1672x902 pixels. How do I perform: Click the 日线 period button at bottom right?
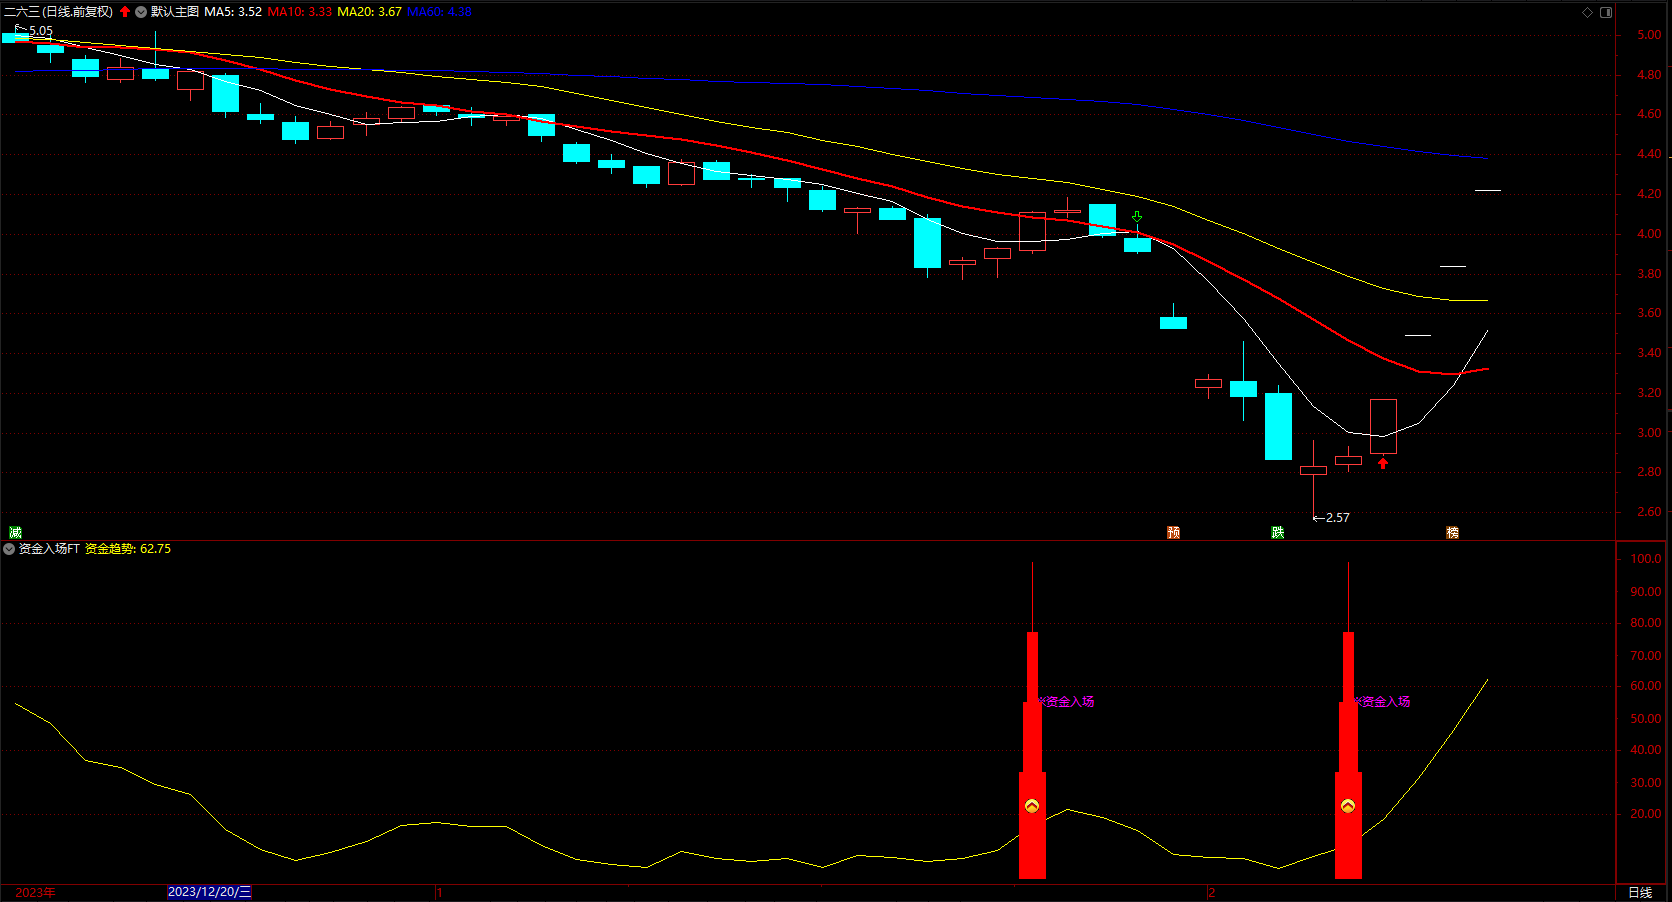tap(1640, 892)
